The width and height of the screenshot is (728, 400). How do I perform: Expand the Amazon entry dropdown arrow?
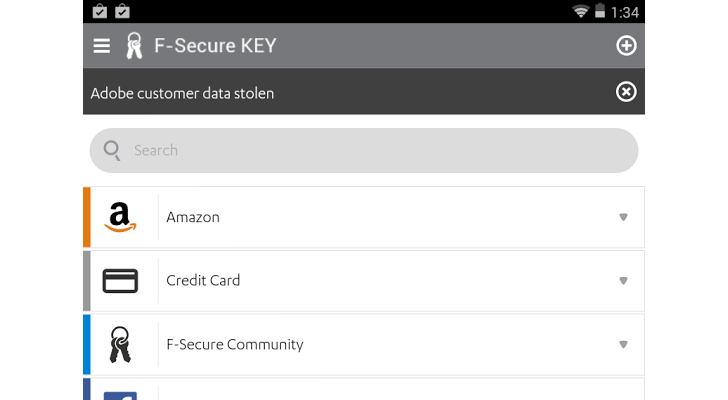click(x=623, y=217)
